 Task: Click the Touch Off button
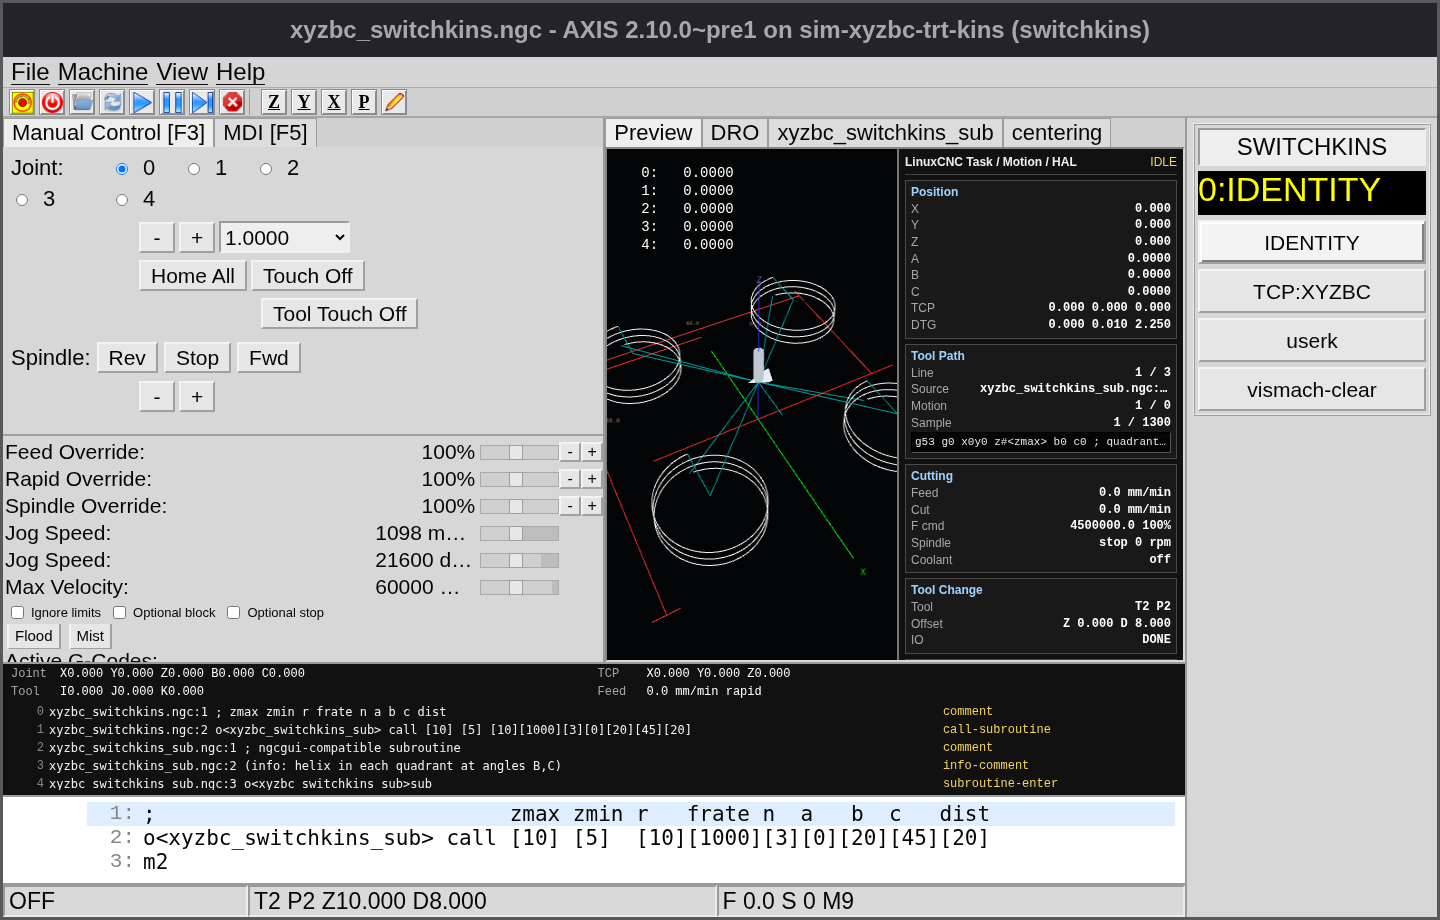308,276
